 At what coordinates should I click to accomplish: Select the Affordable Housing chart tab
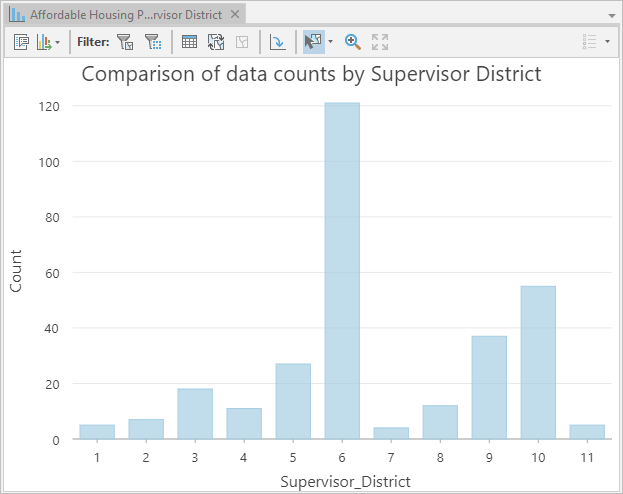point(126,15)
